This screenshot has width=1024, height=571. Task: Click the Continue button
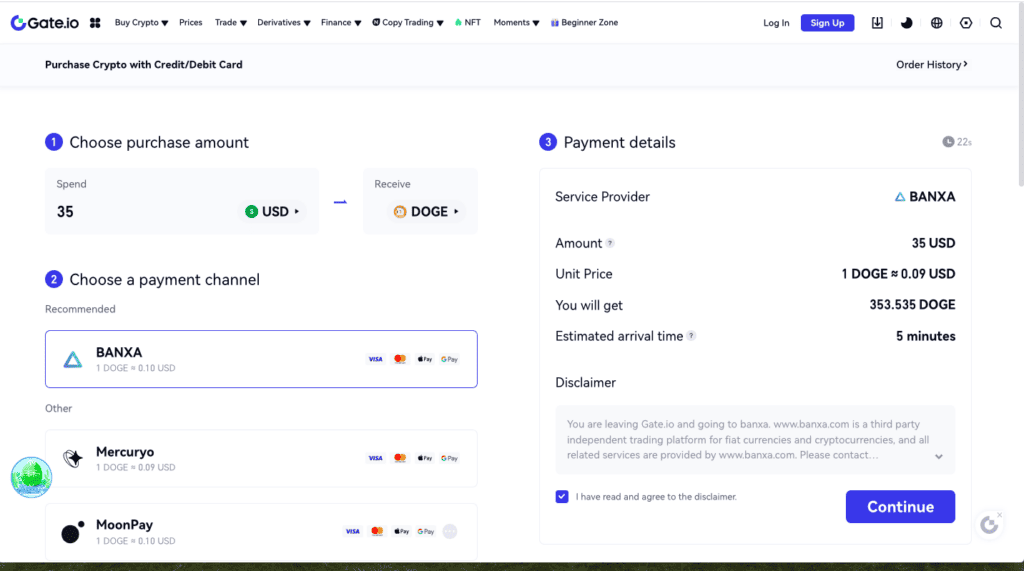[x=900, y=507]
